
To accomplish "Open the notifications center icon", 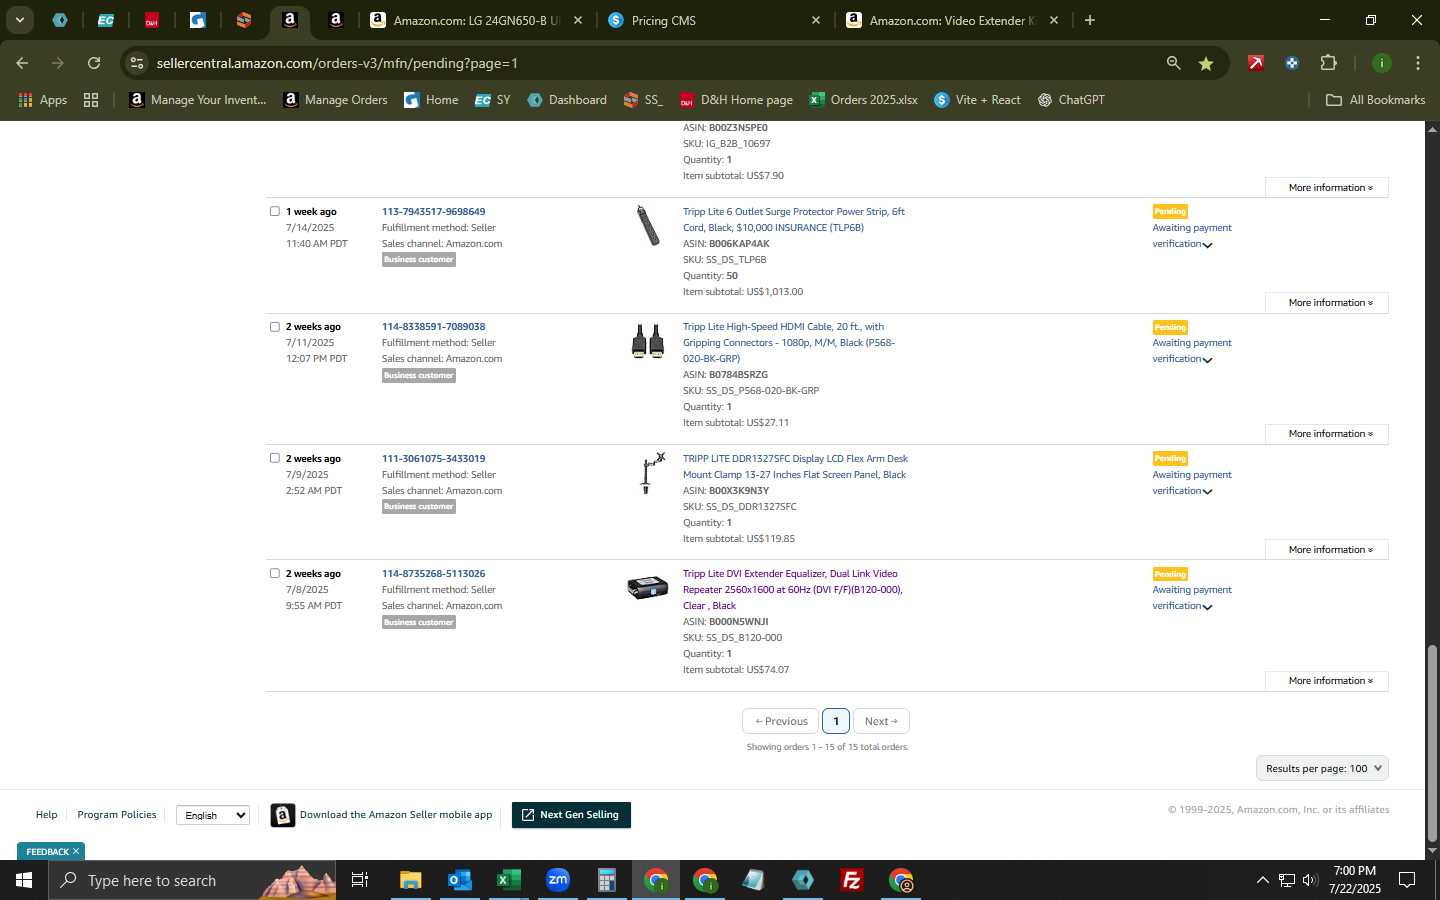I will pyautogui.click(x=1407, y=880).
